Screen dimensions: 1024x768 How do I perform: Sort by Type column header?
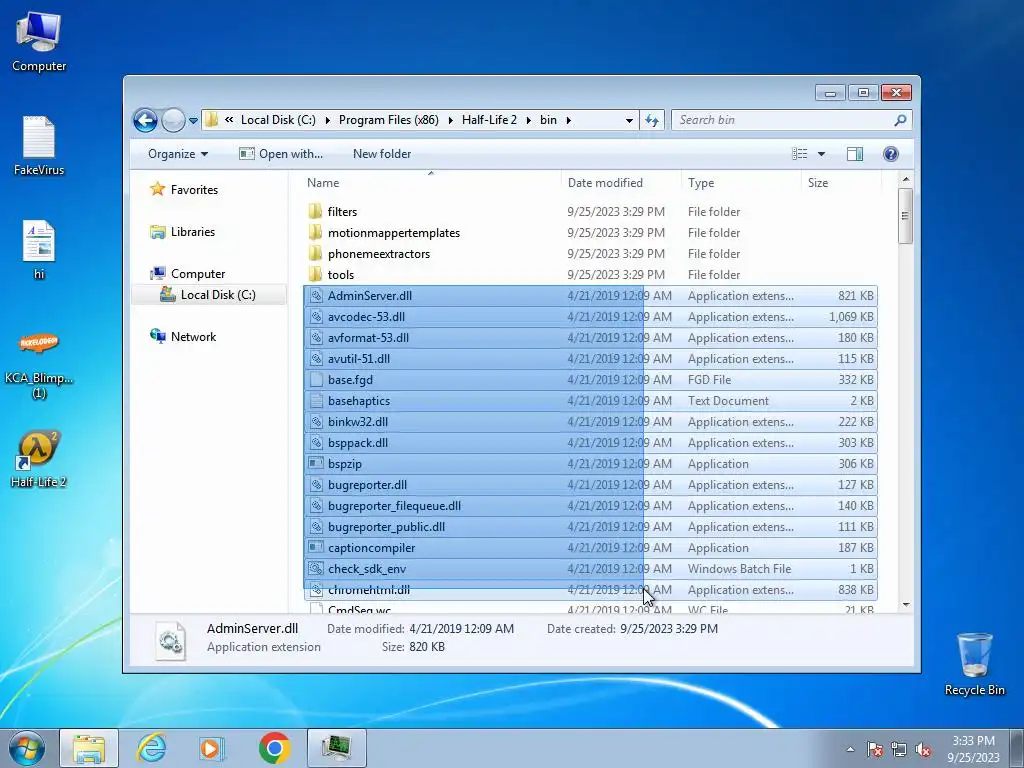pyautogui.click(x=741, y=183)
